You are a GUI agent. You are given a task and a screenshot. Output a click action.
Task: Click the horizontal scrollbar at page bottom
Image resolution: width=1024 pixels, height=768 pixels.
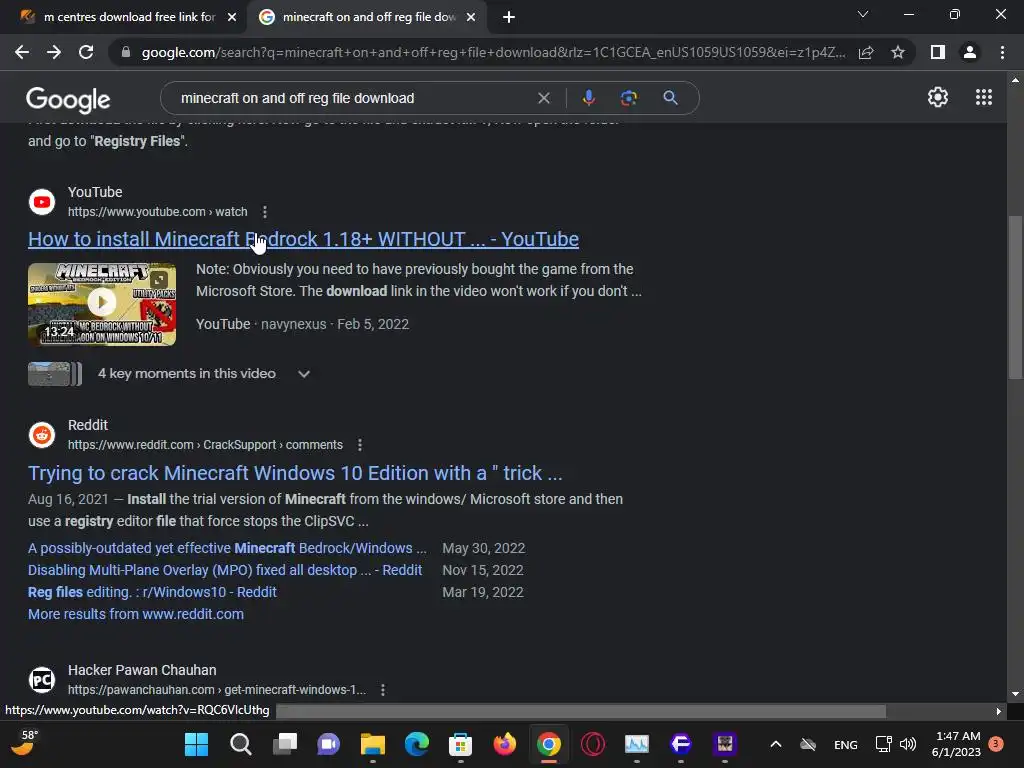tap(581, 711)
